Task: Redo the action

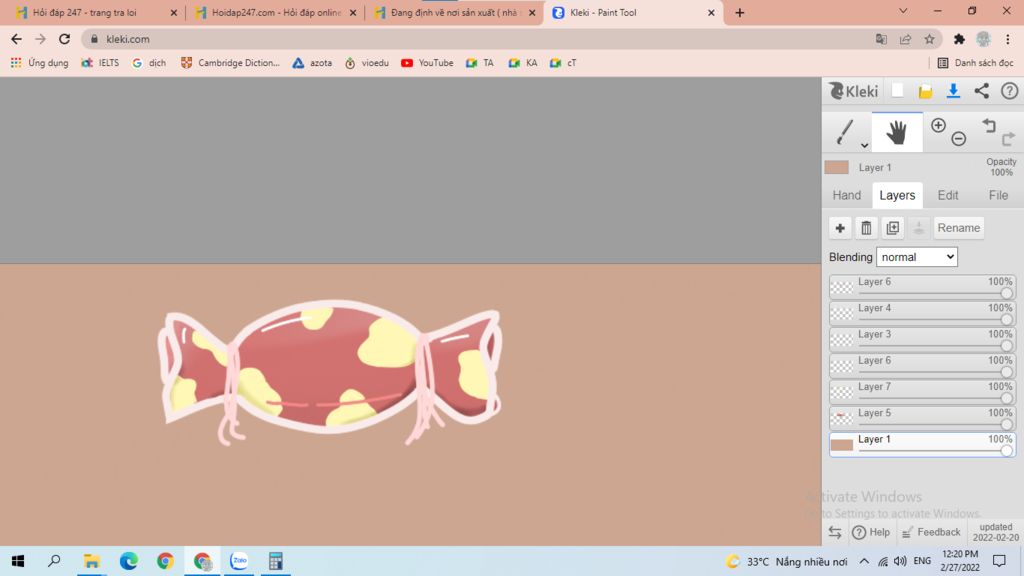Action: (x=1008, y=138)
